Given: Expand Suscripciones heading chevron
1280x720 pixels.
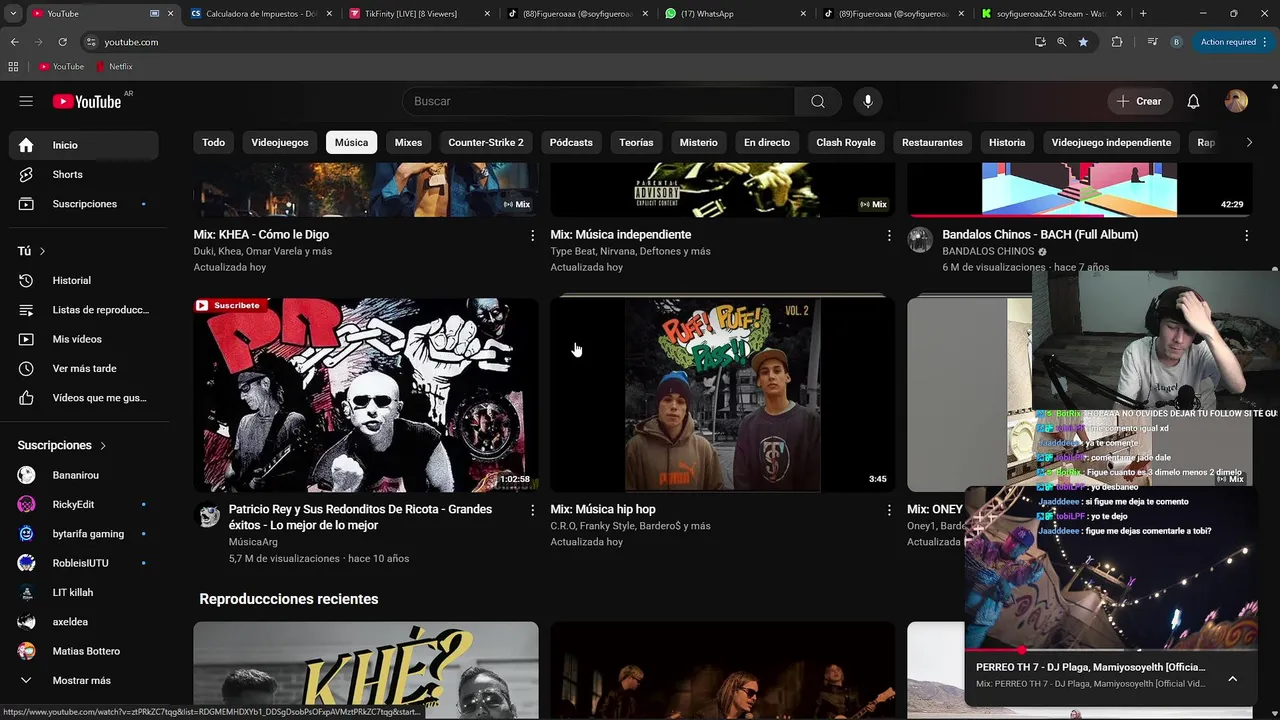Looking at the screenshot, I should (102, 446).
